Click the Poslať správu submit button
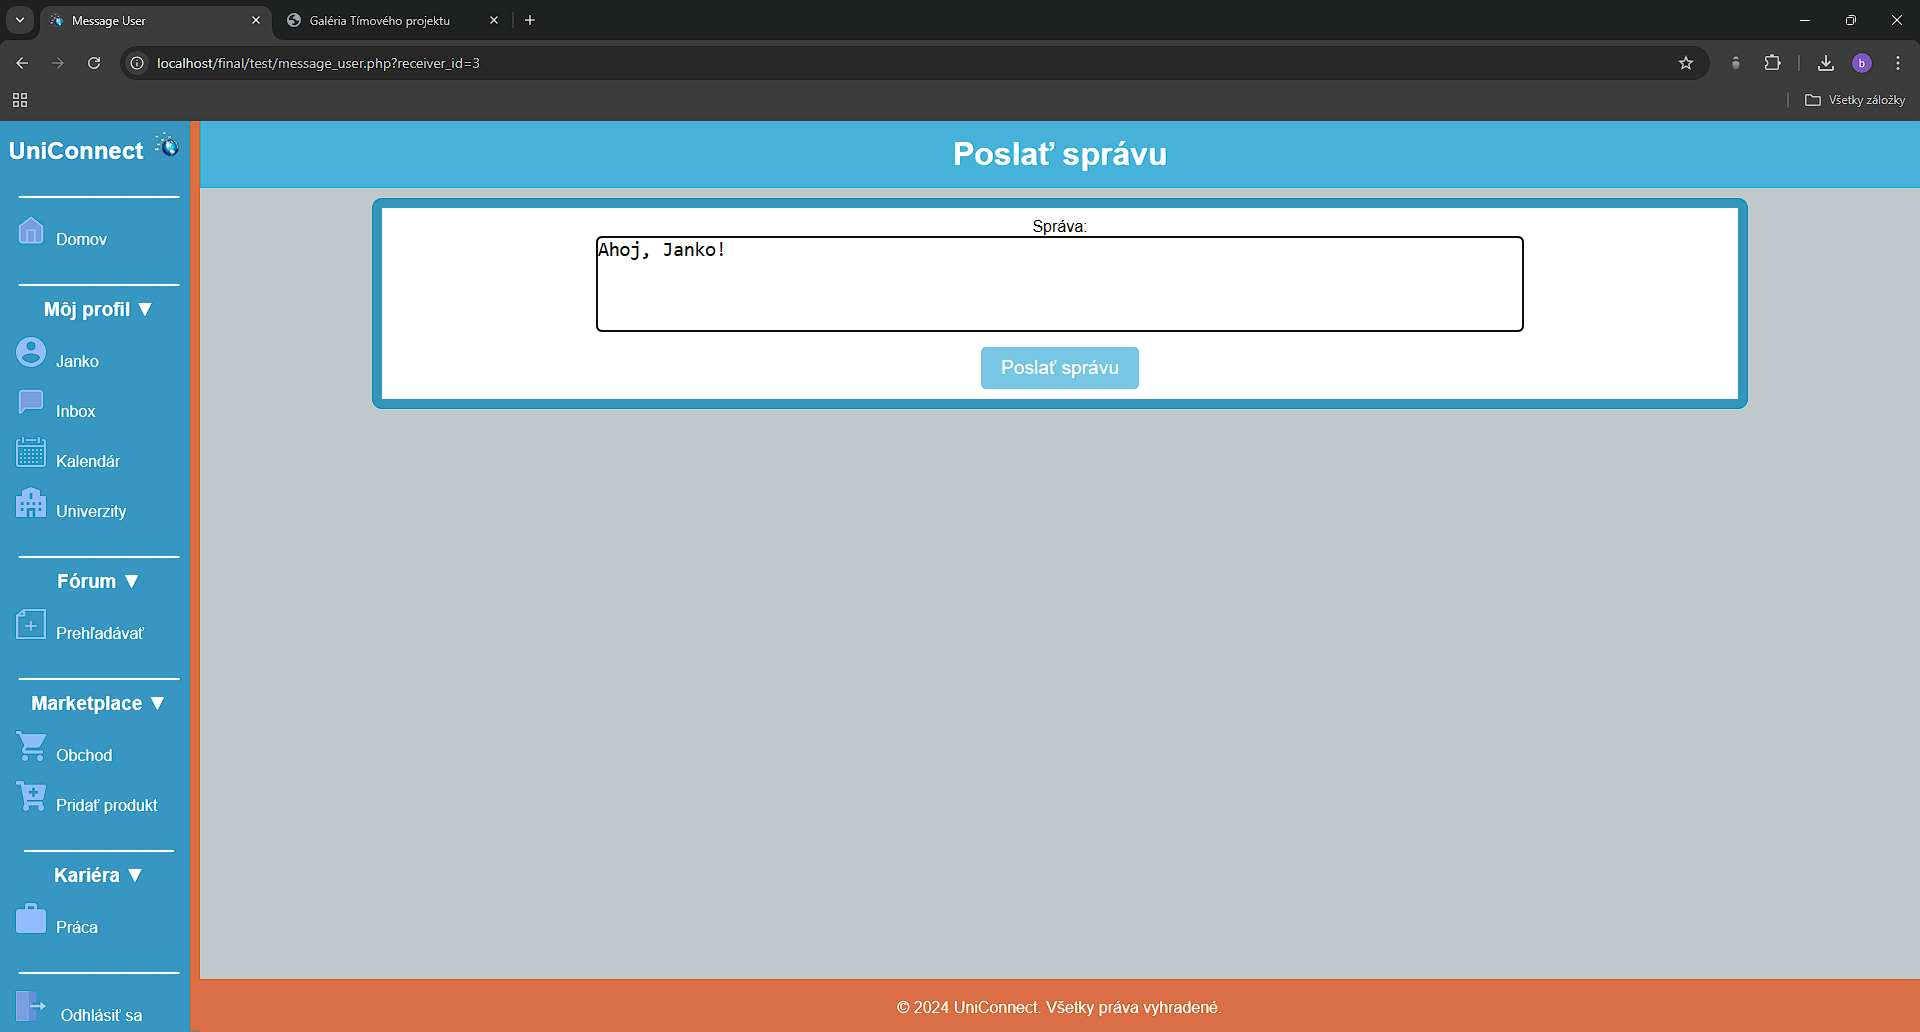The image size is (1920, 1032). [x=1060, y=368]
